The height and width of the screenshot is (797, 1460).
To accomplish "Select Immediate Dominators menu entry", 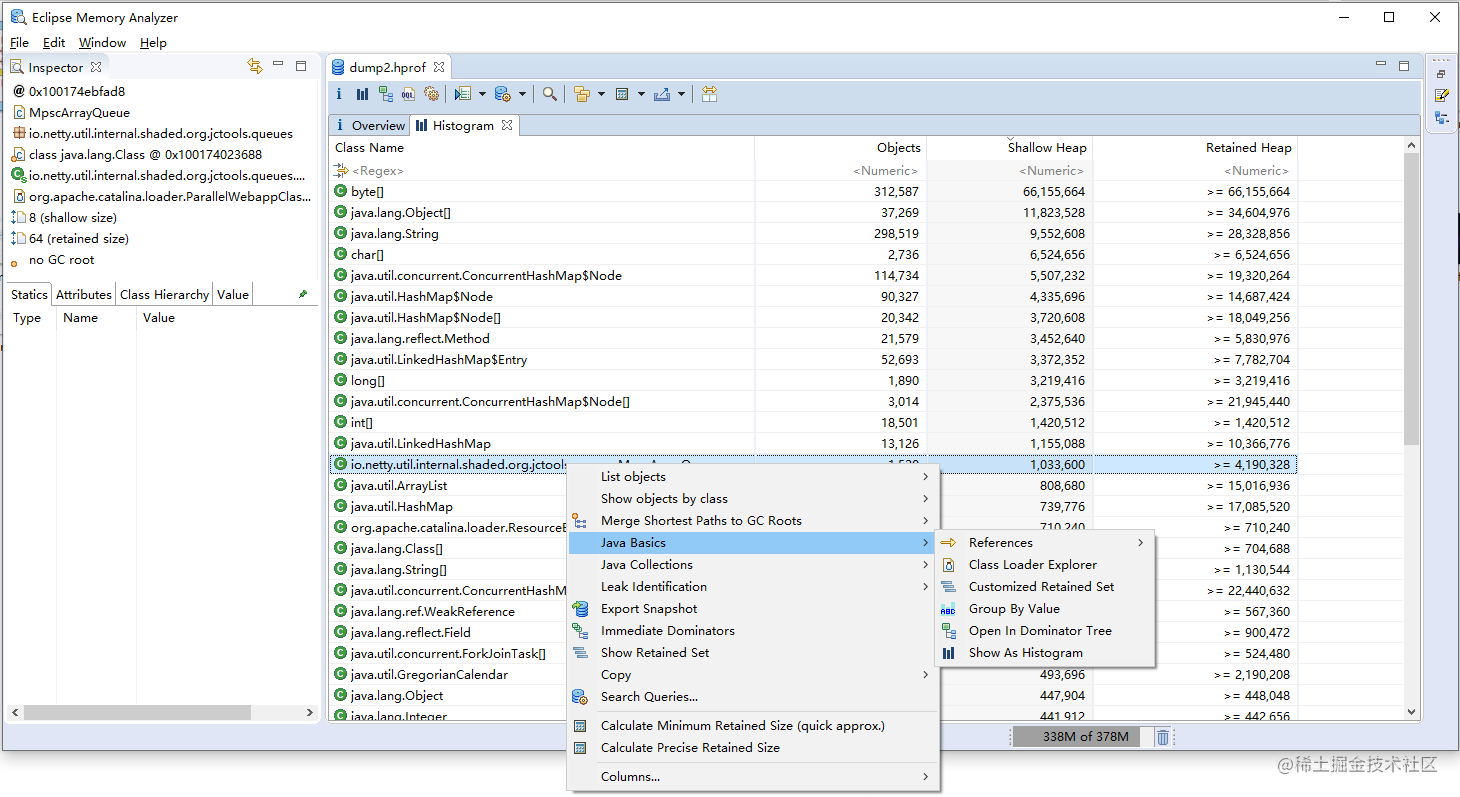I will click(752, 631).
